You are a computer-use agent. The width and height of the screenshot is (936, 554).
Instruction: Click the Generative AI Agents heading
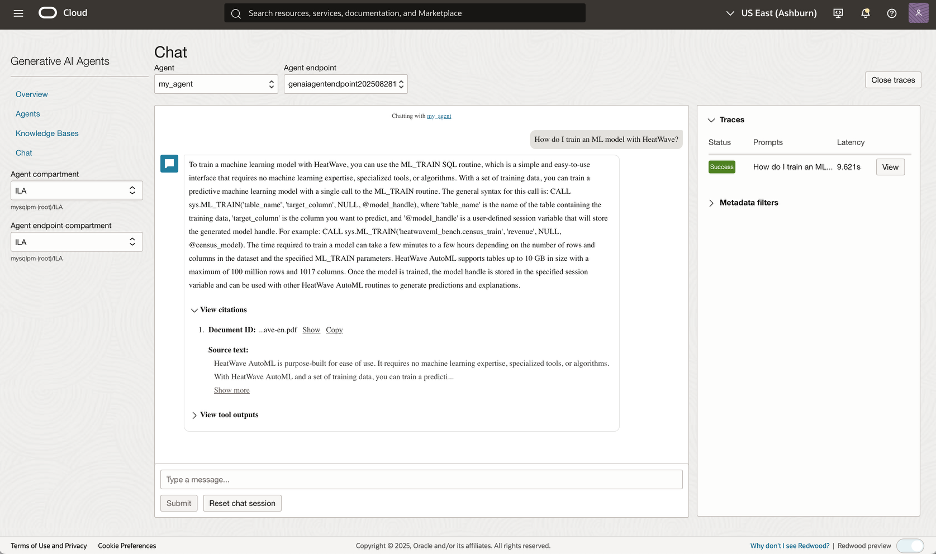click(x=60, y=61)
